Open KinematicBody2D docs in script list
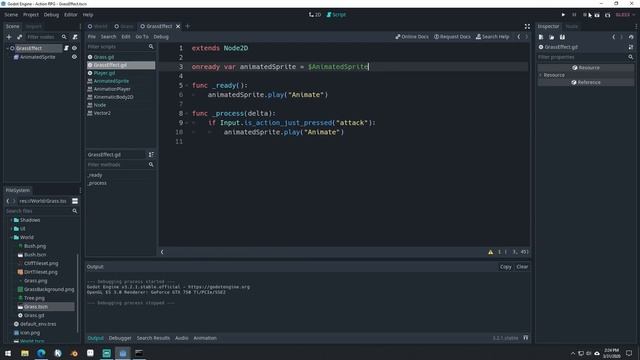The image size is (640, 360). tap(113, 97)
